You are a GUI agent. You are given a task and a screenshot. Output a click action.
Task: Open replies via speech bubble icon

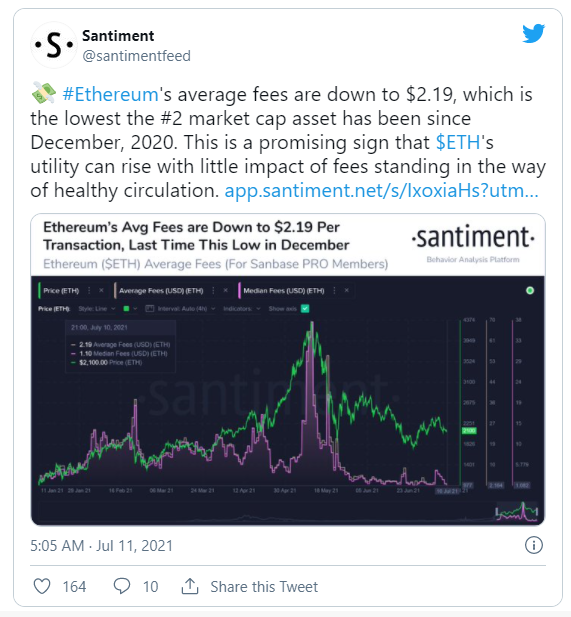(x=122, y=586)
